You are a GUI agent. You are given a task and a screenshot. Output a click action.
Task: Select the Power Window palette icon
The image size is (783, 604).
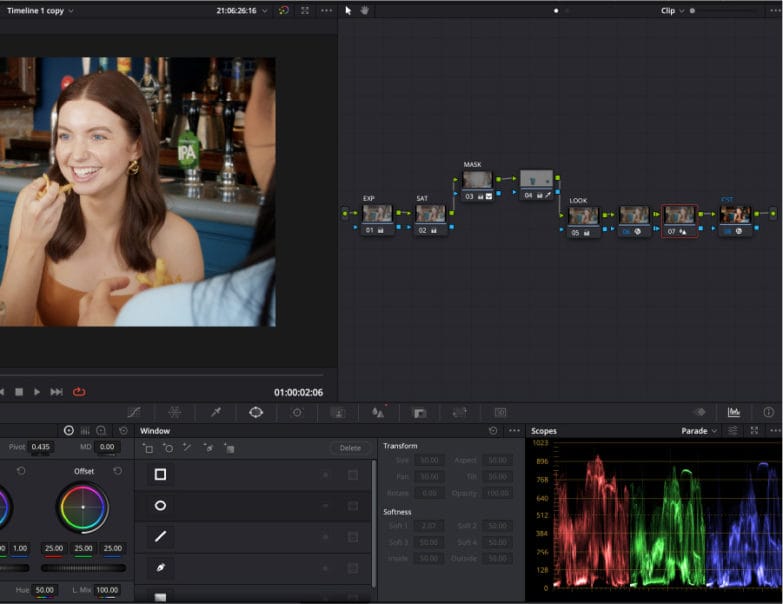click(256, 412)
